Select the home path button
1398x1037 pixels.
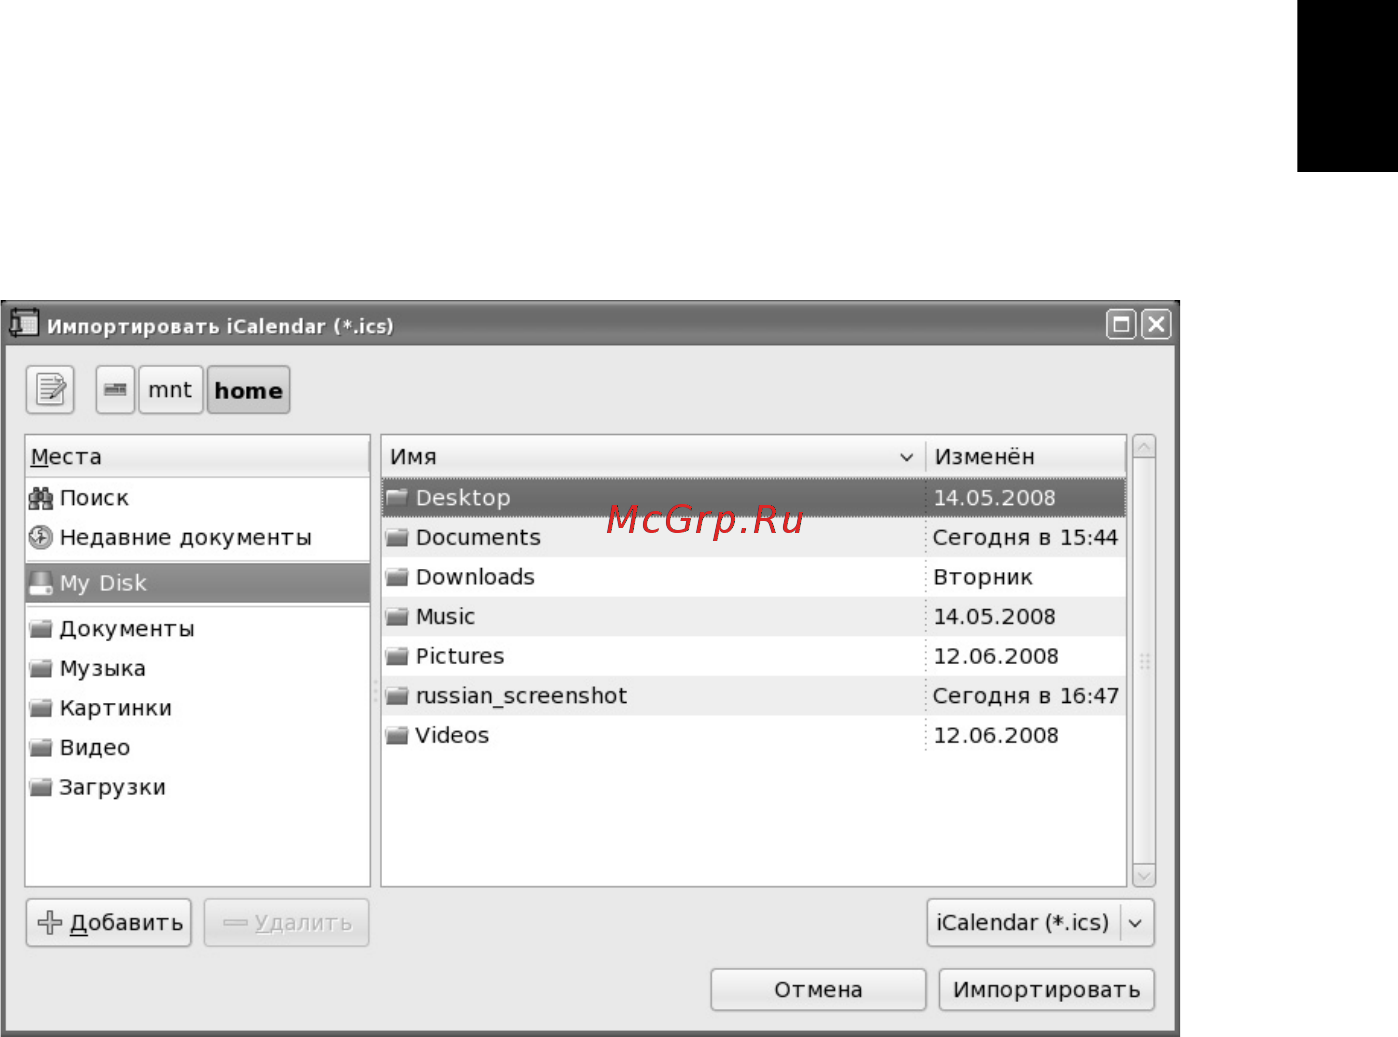click(x=248, y=390)
